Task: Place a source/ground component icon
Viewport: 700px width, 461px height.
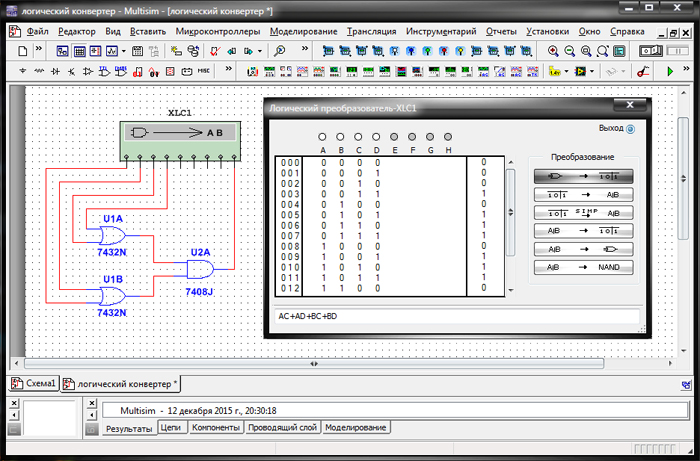Action: (x=23, y=71)
